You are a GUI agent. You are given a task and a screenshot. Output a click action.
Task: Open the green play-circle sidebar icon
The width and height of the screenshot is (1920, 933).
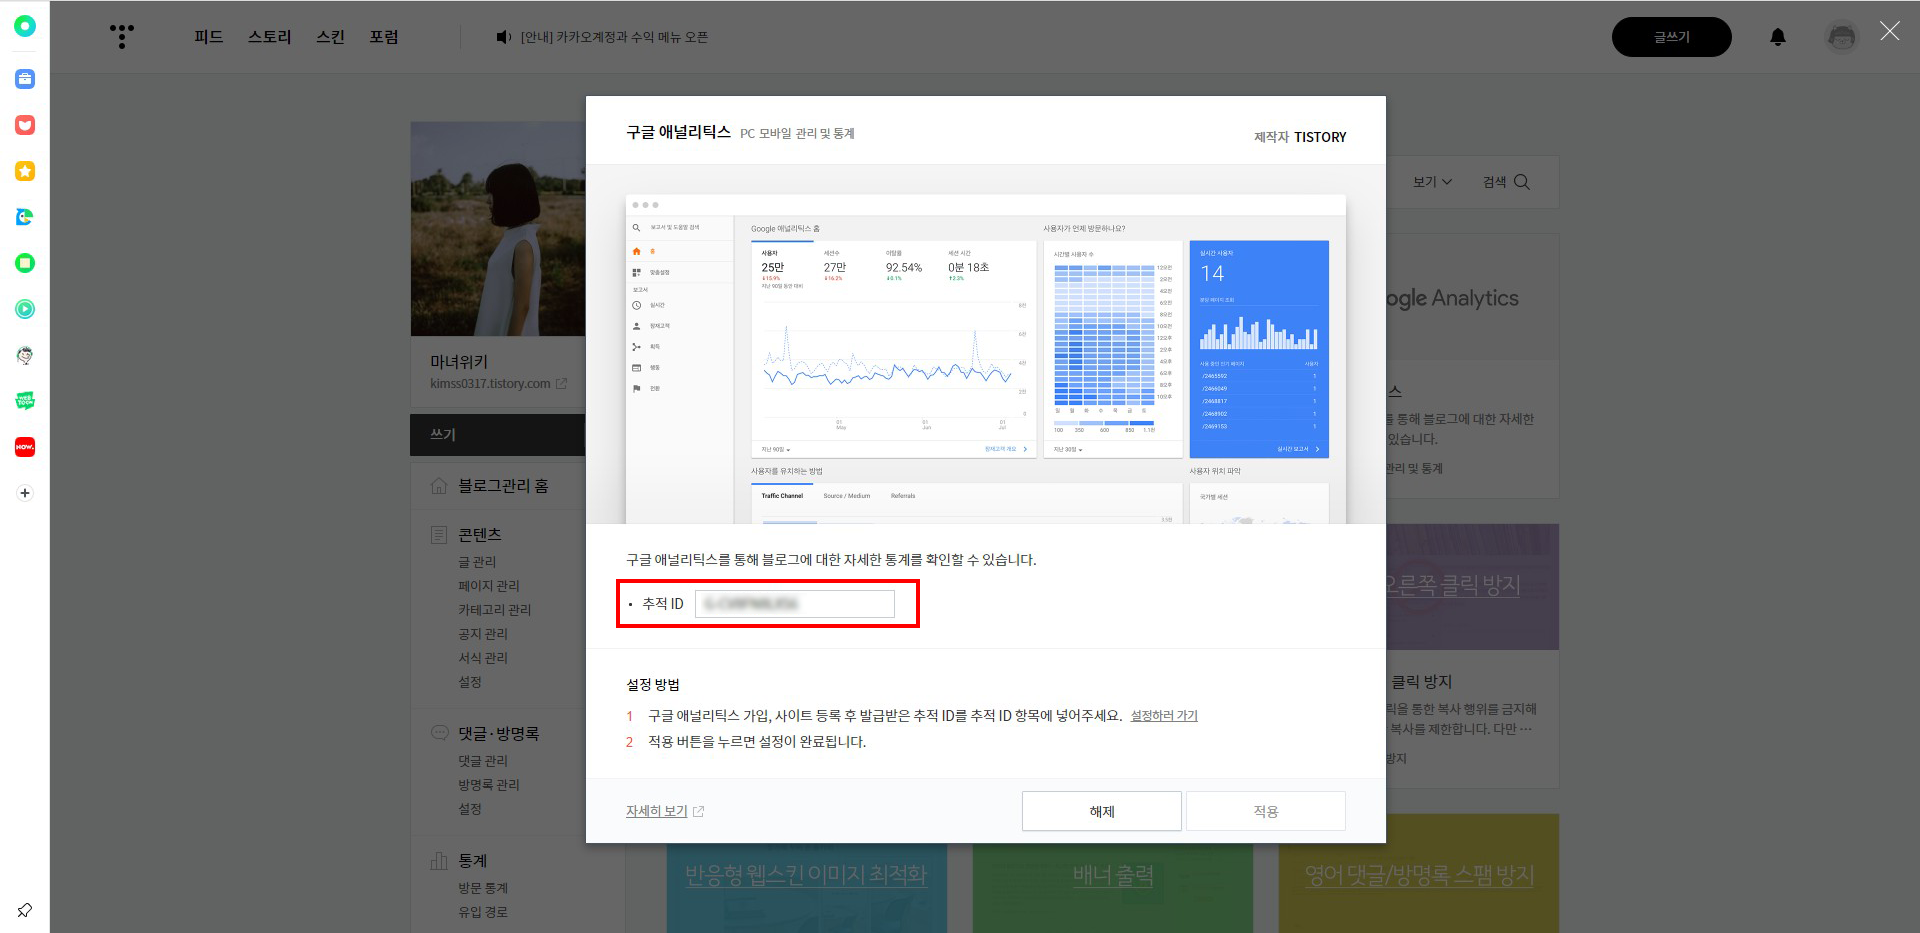(x=25, y=309)
